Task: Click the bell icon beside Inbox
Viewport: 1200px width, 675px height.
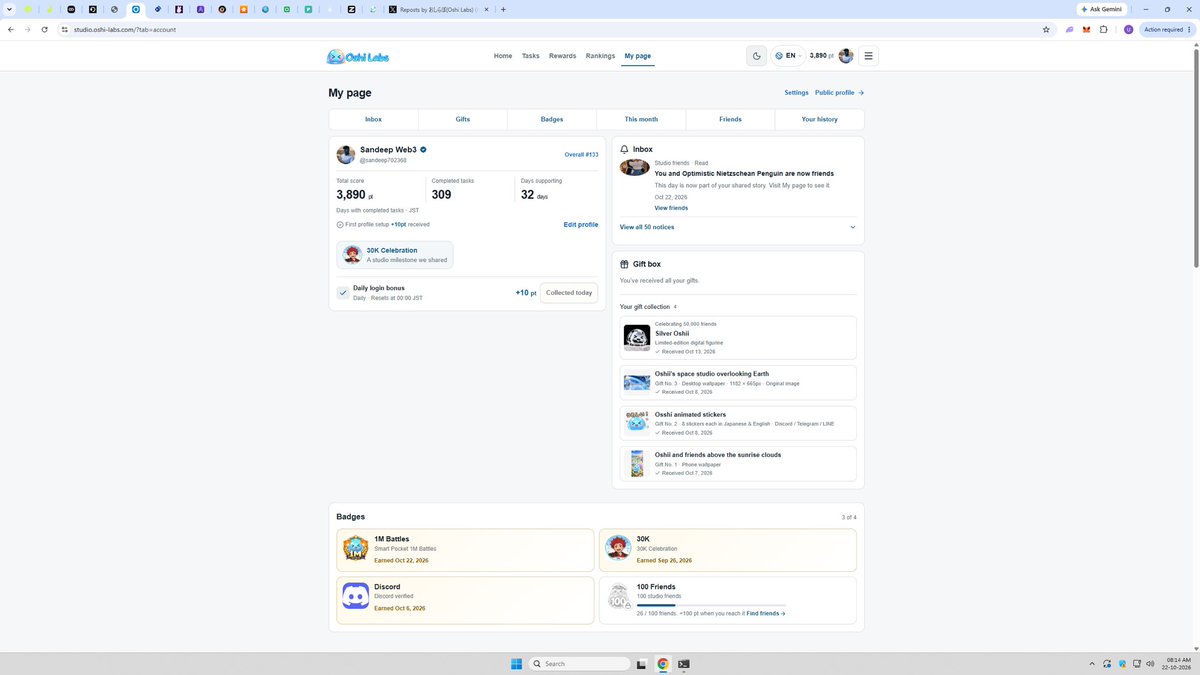Action: point(625,149)
